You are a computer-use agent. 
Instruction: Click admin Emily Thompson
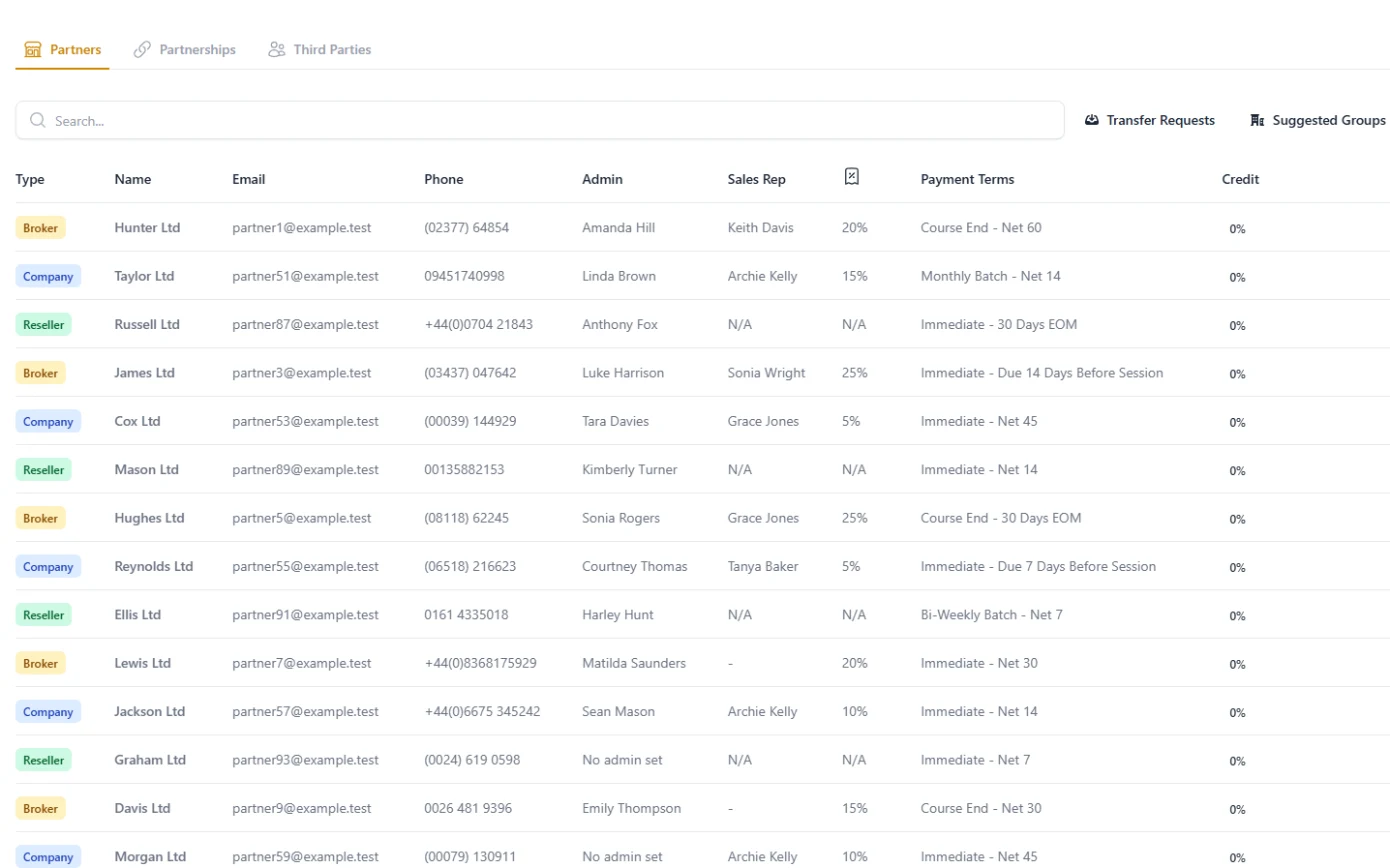point(631,808)
